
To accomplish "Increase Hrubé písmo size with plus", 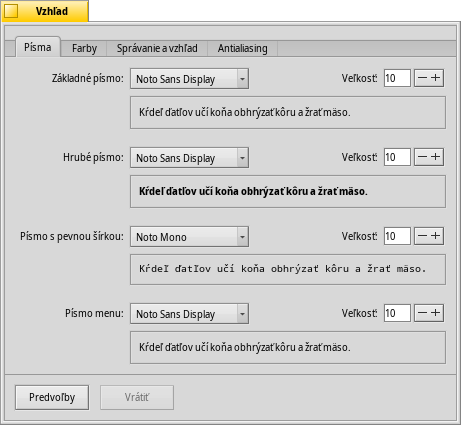I will [436, 157].
